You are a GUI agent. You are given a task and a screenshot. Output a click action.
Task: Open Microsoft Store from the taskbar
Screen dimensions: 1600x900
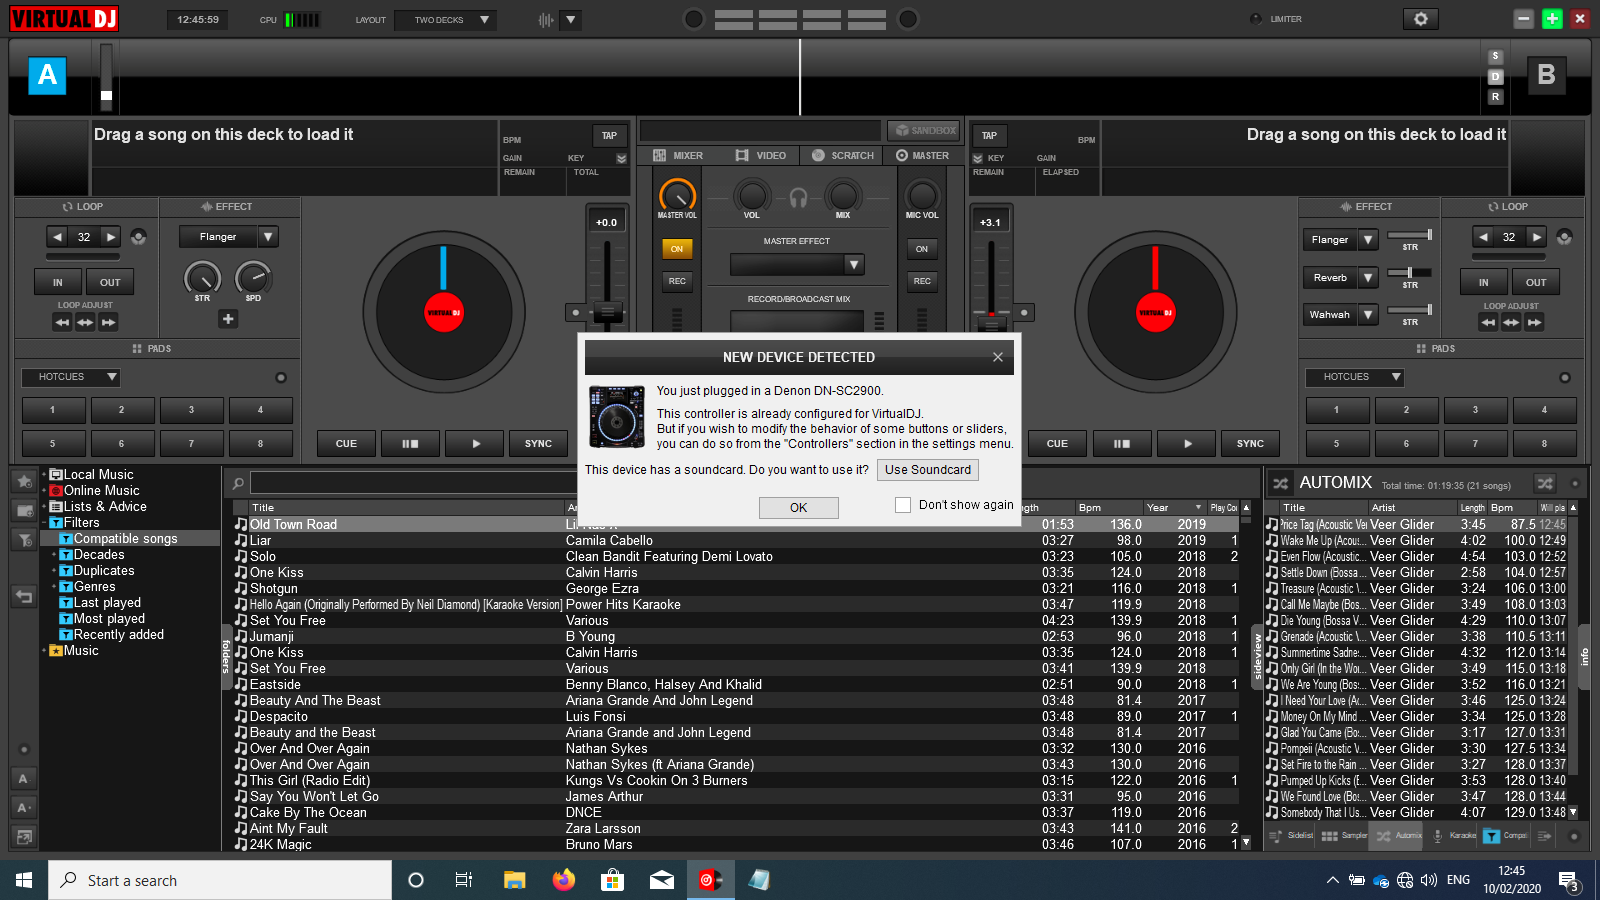[x=612, y=880]
